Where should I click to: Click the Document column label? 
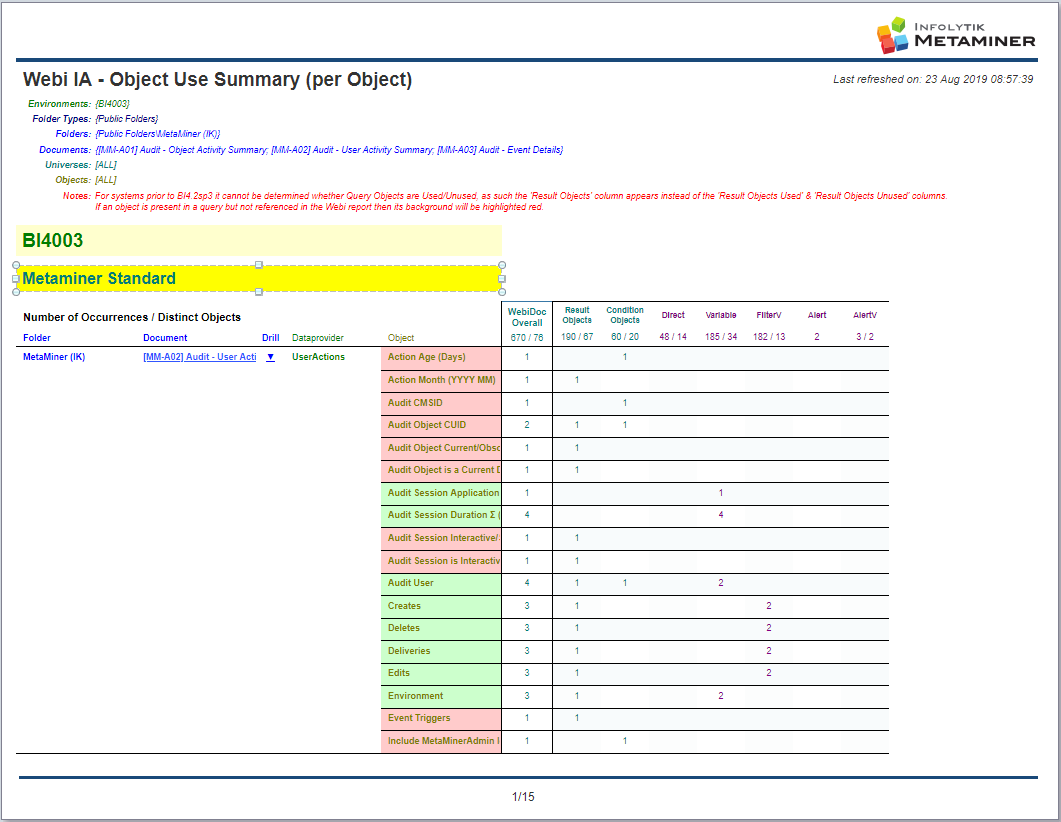(165, 338)
